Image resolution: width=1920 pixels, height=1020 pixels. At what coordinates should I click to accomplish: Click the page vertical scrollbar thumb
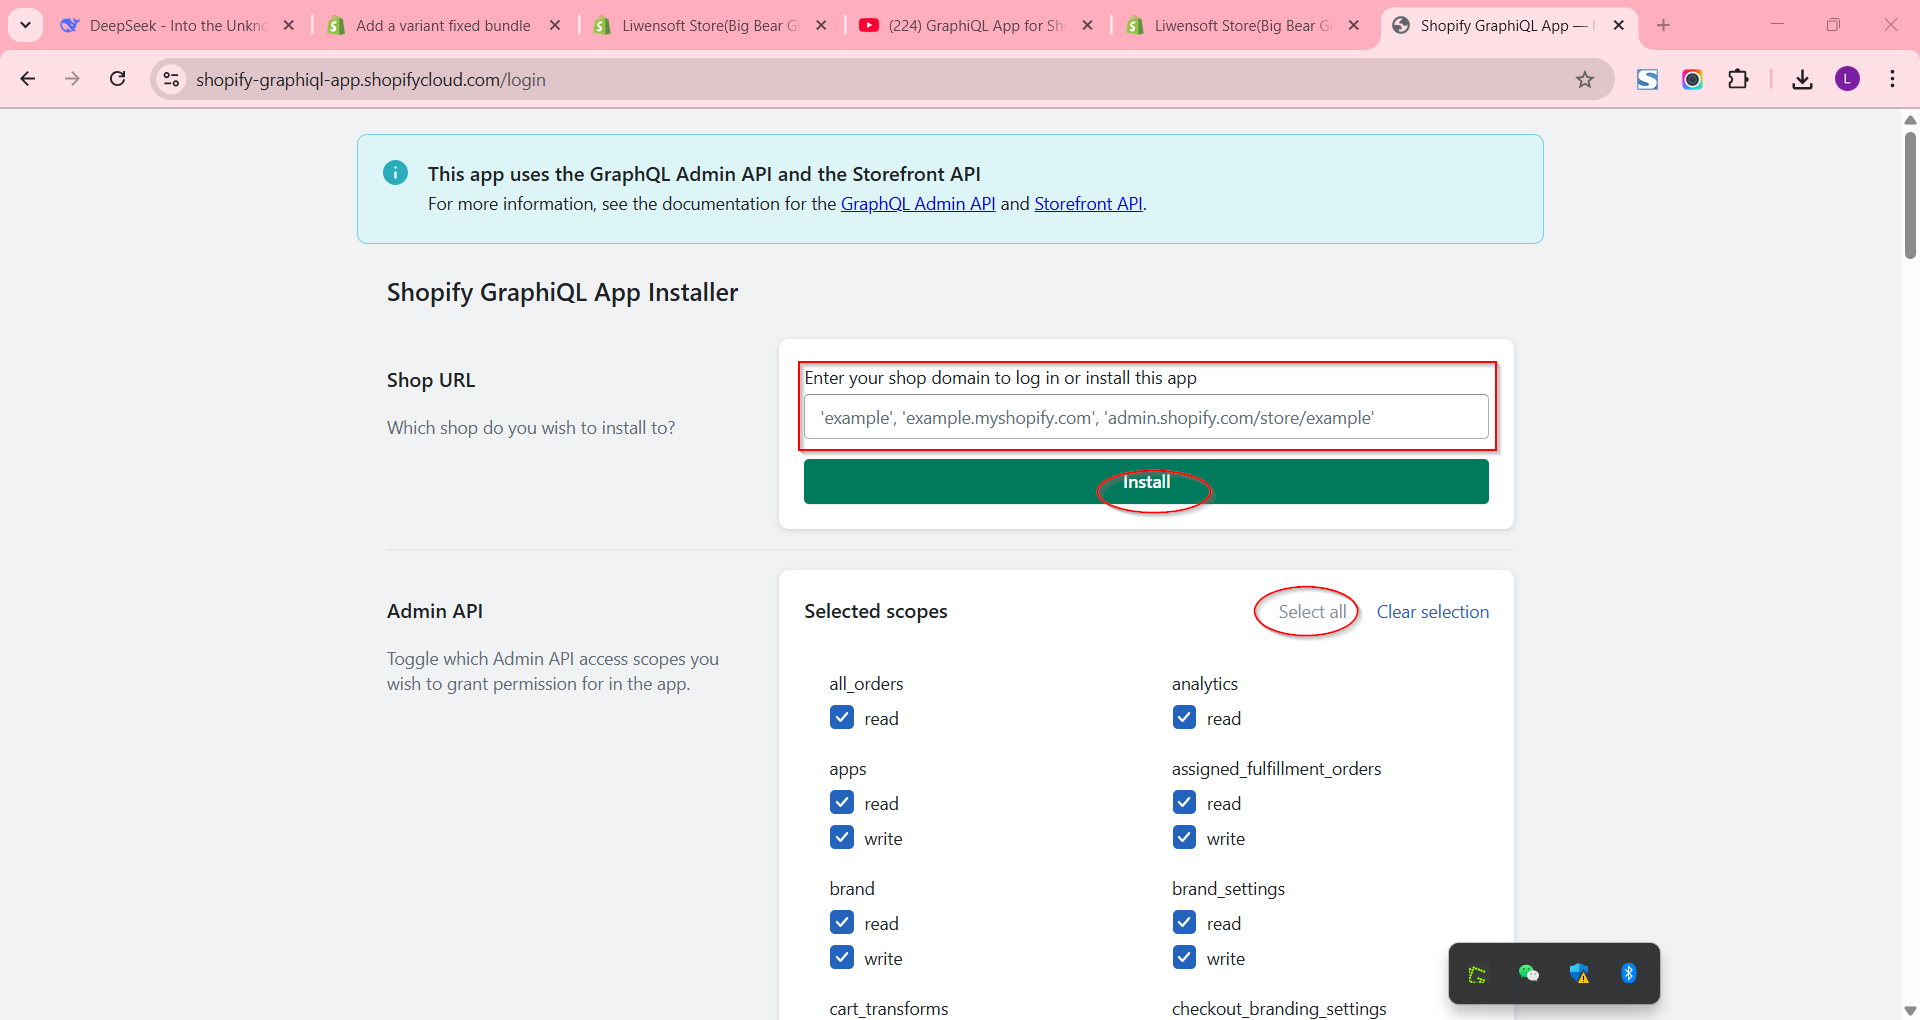(1910, 195)
